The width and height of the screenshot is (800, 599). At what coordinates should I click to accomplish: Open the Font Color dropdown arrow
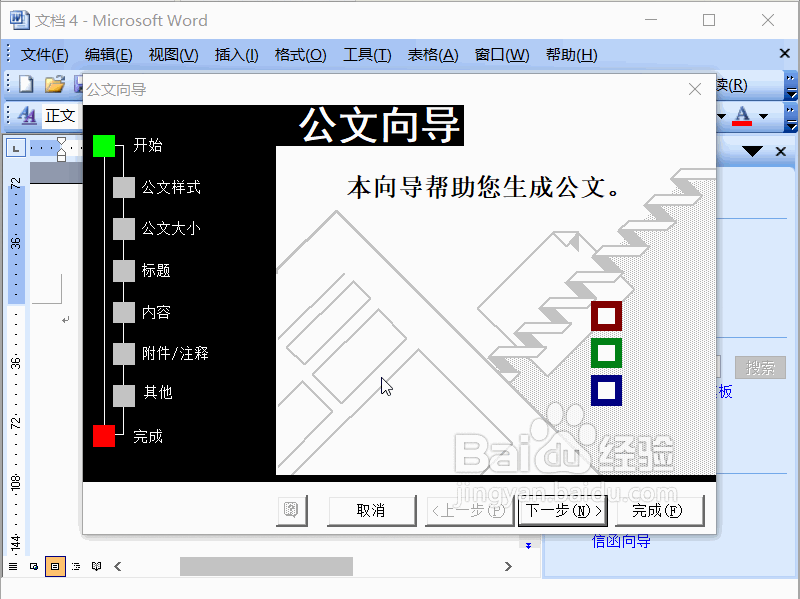point(763,117)
